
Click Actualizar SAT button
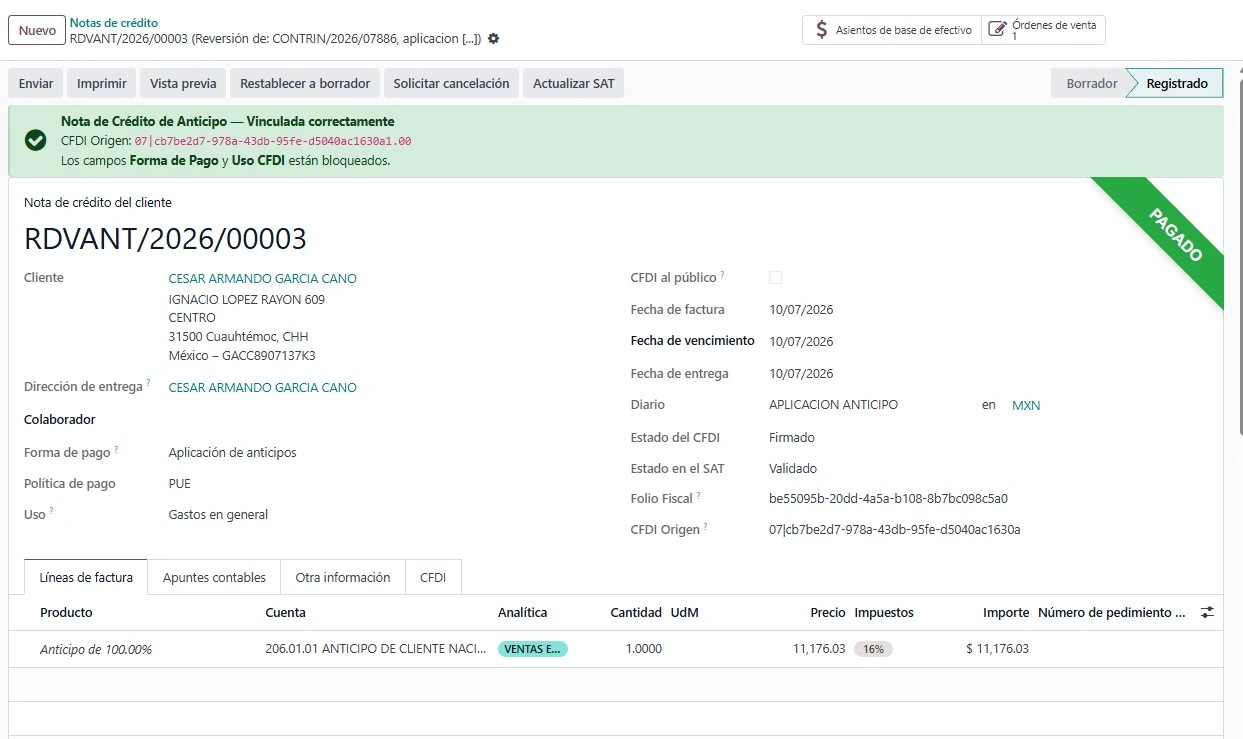pos(573,83)
